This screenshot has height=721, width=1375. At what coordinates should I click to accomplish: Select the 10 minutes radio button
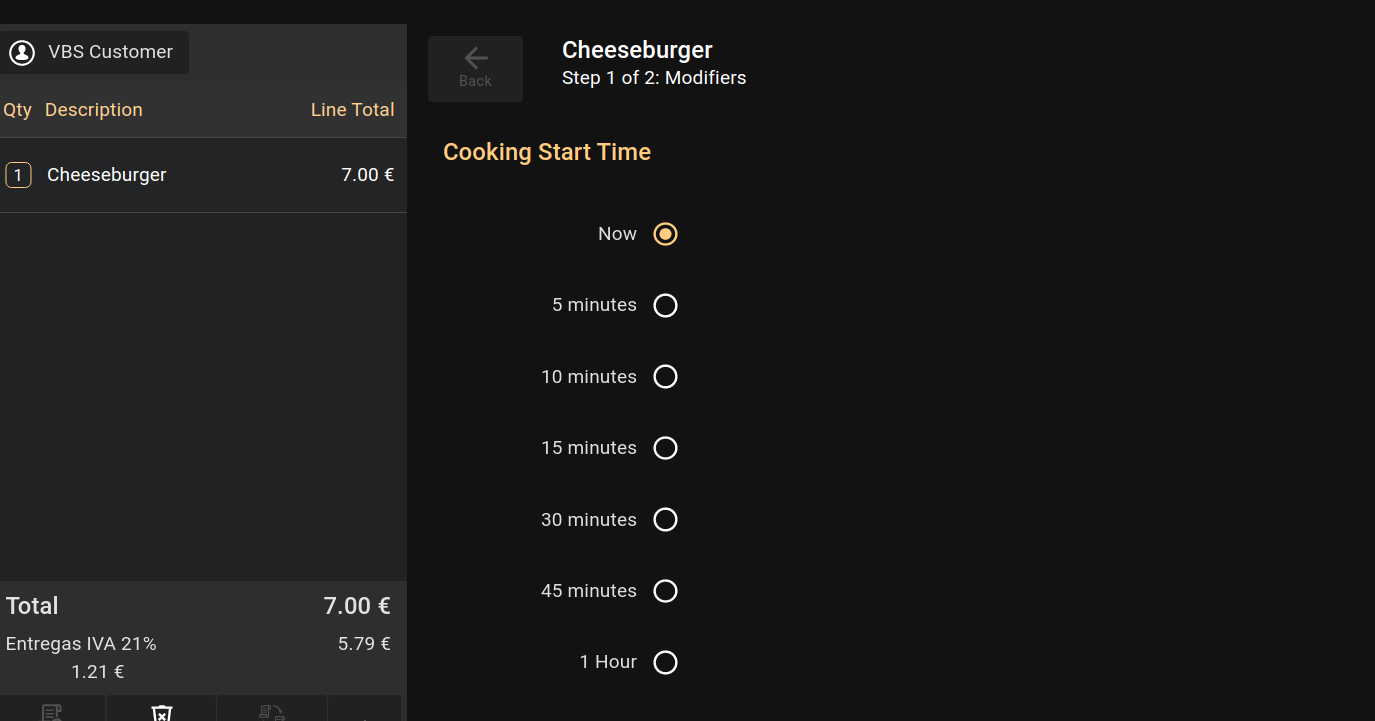point(665,377)
